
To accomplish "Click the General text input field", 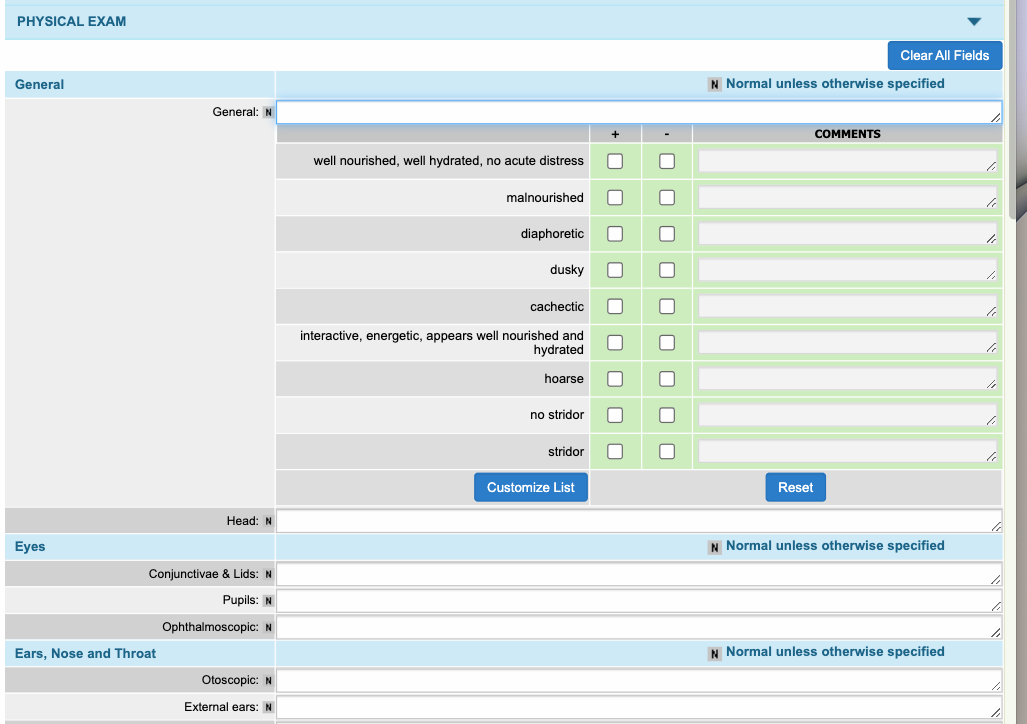I will pos(637,112).
